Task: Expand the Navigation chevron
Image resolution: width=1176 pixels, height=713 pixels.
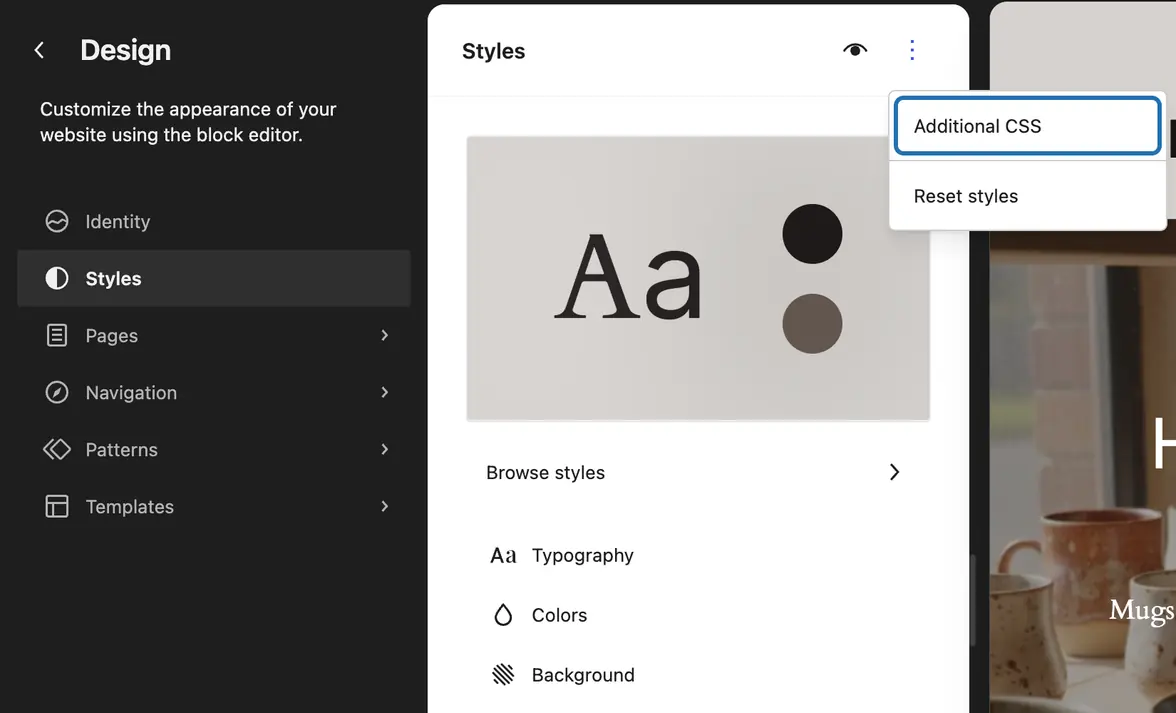Action: [x=385, y=392]
